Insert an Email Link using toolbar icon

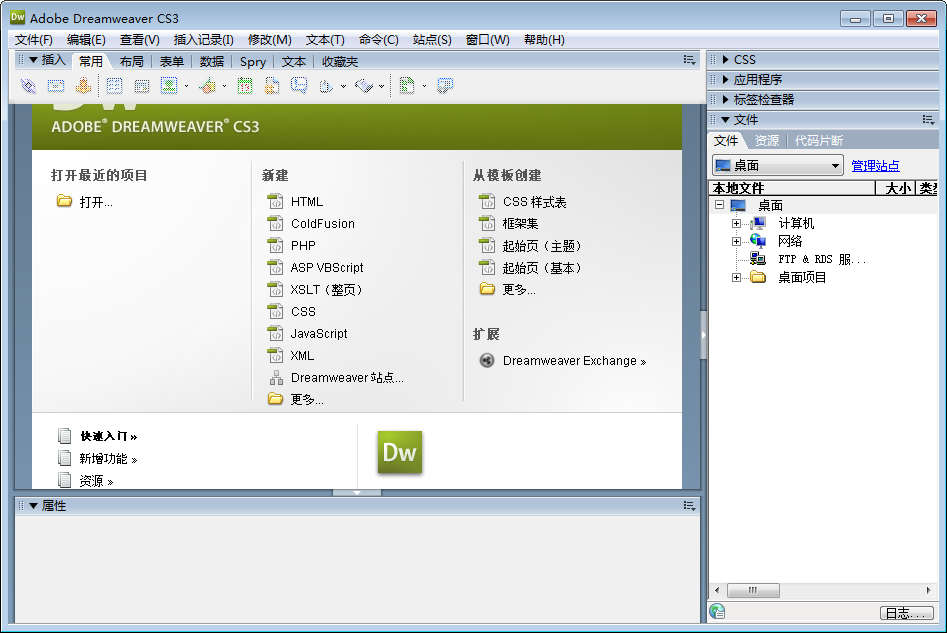pyautogui.click(x=56, y=86)
